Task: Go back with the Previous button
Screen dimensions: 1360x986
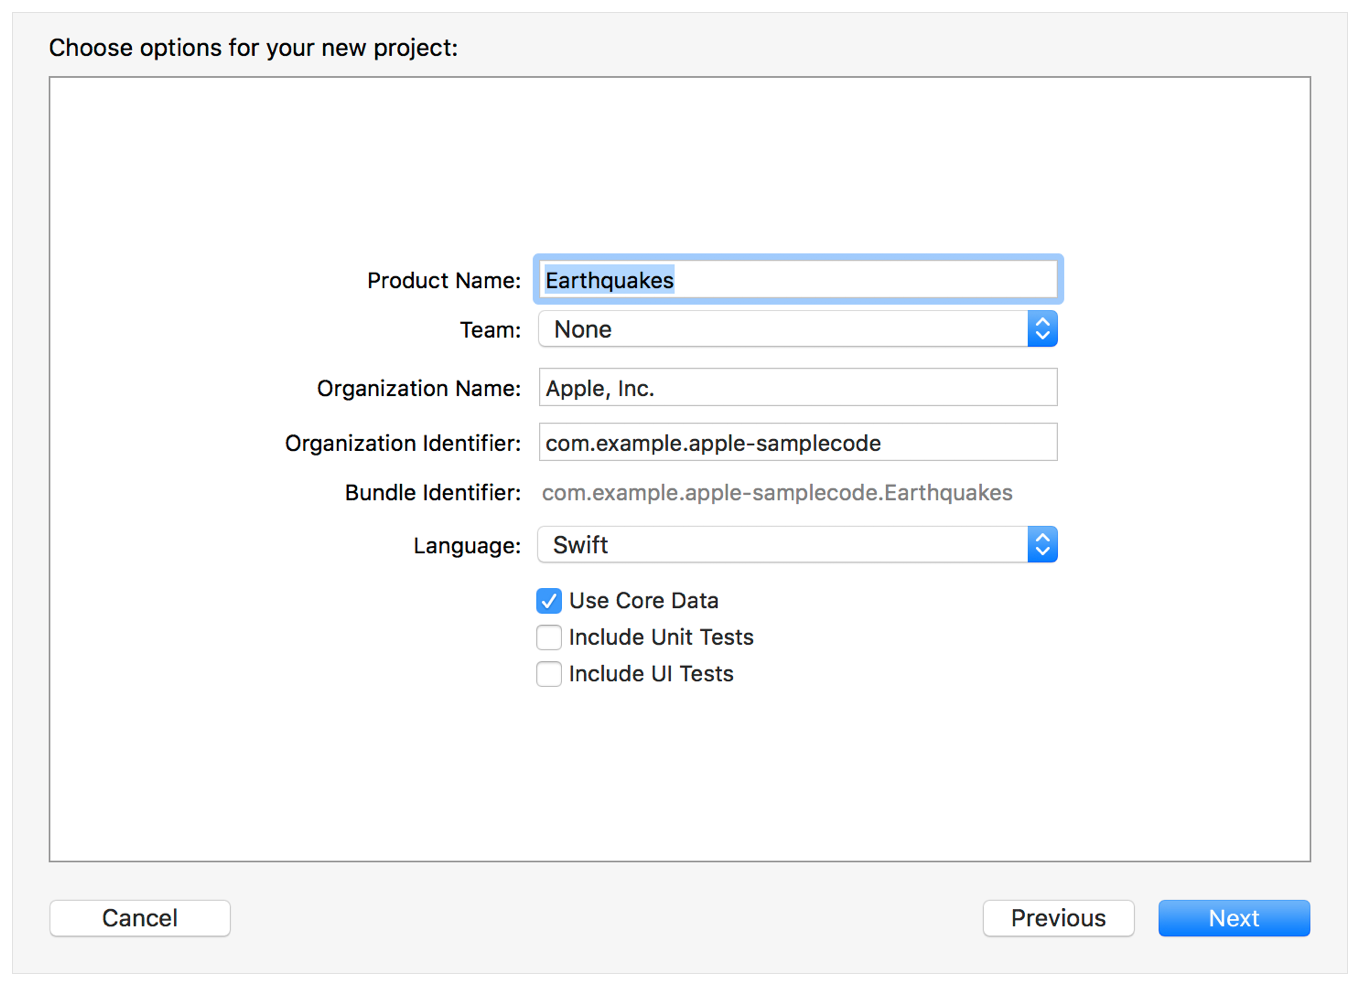Action: click(x=1058, y=918)
